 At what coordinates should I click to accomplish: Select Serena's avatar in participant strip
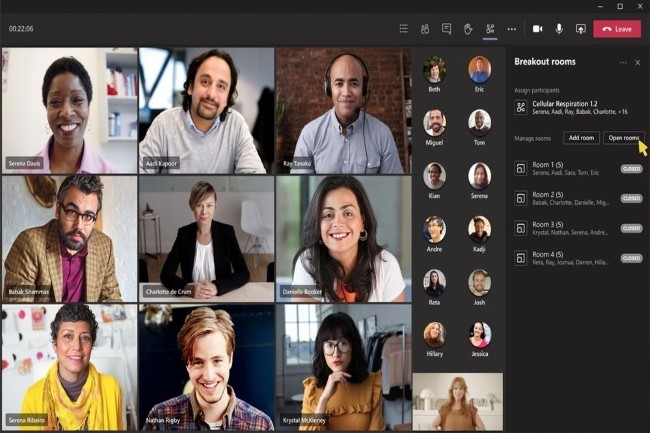pyautogui.click(x=480, y=176)
